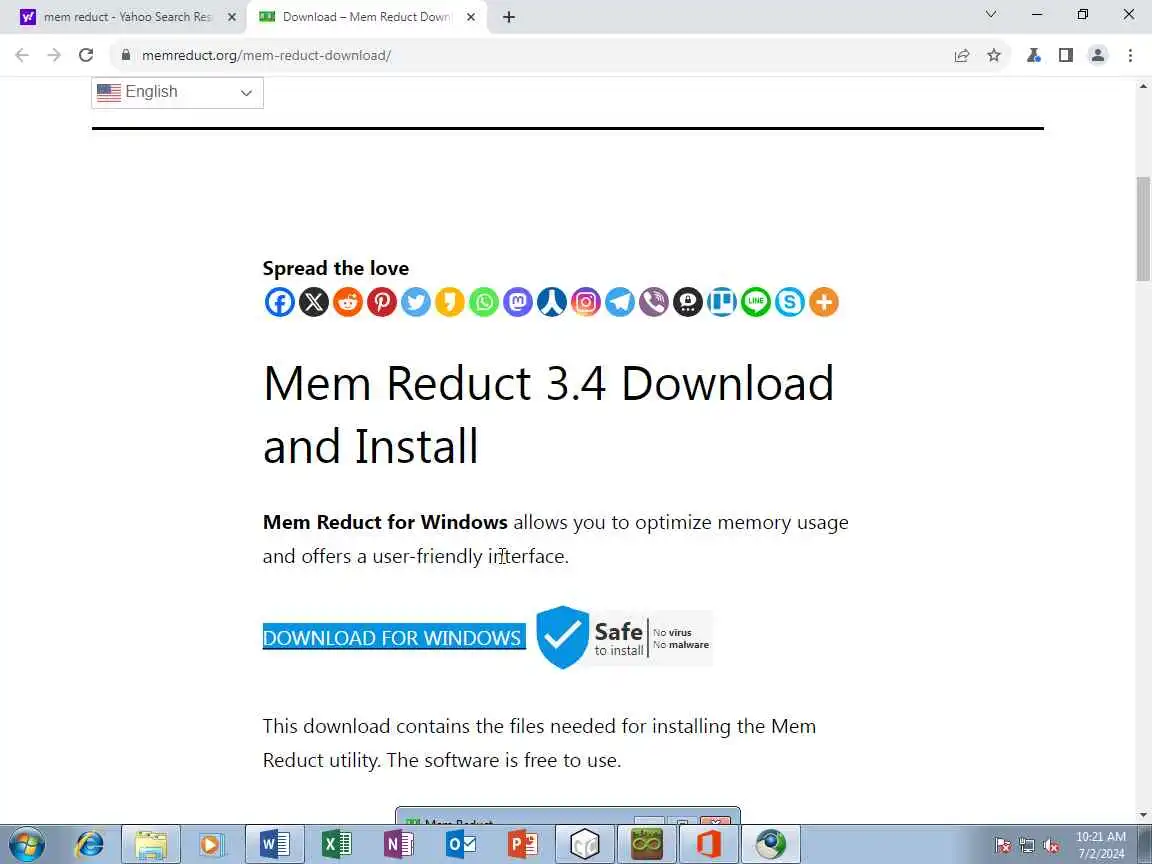This screenshot has width=1152, height=864.
Task: Share through Viber
Action: [654, 302]
